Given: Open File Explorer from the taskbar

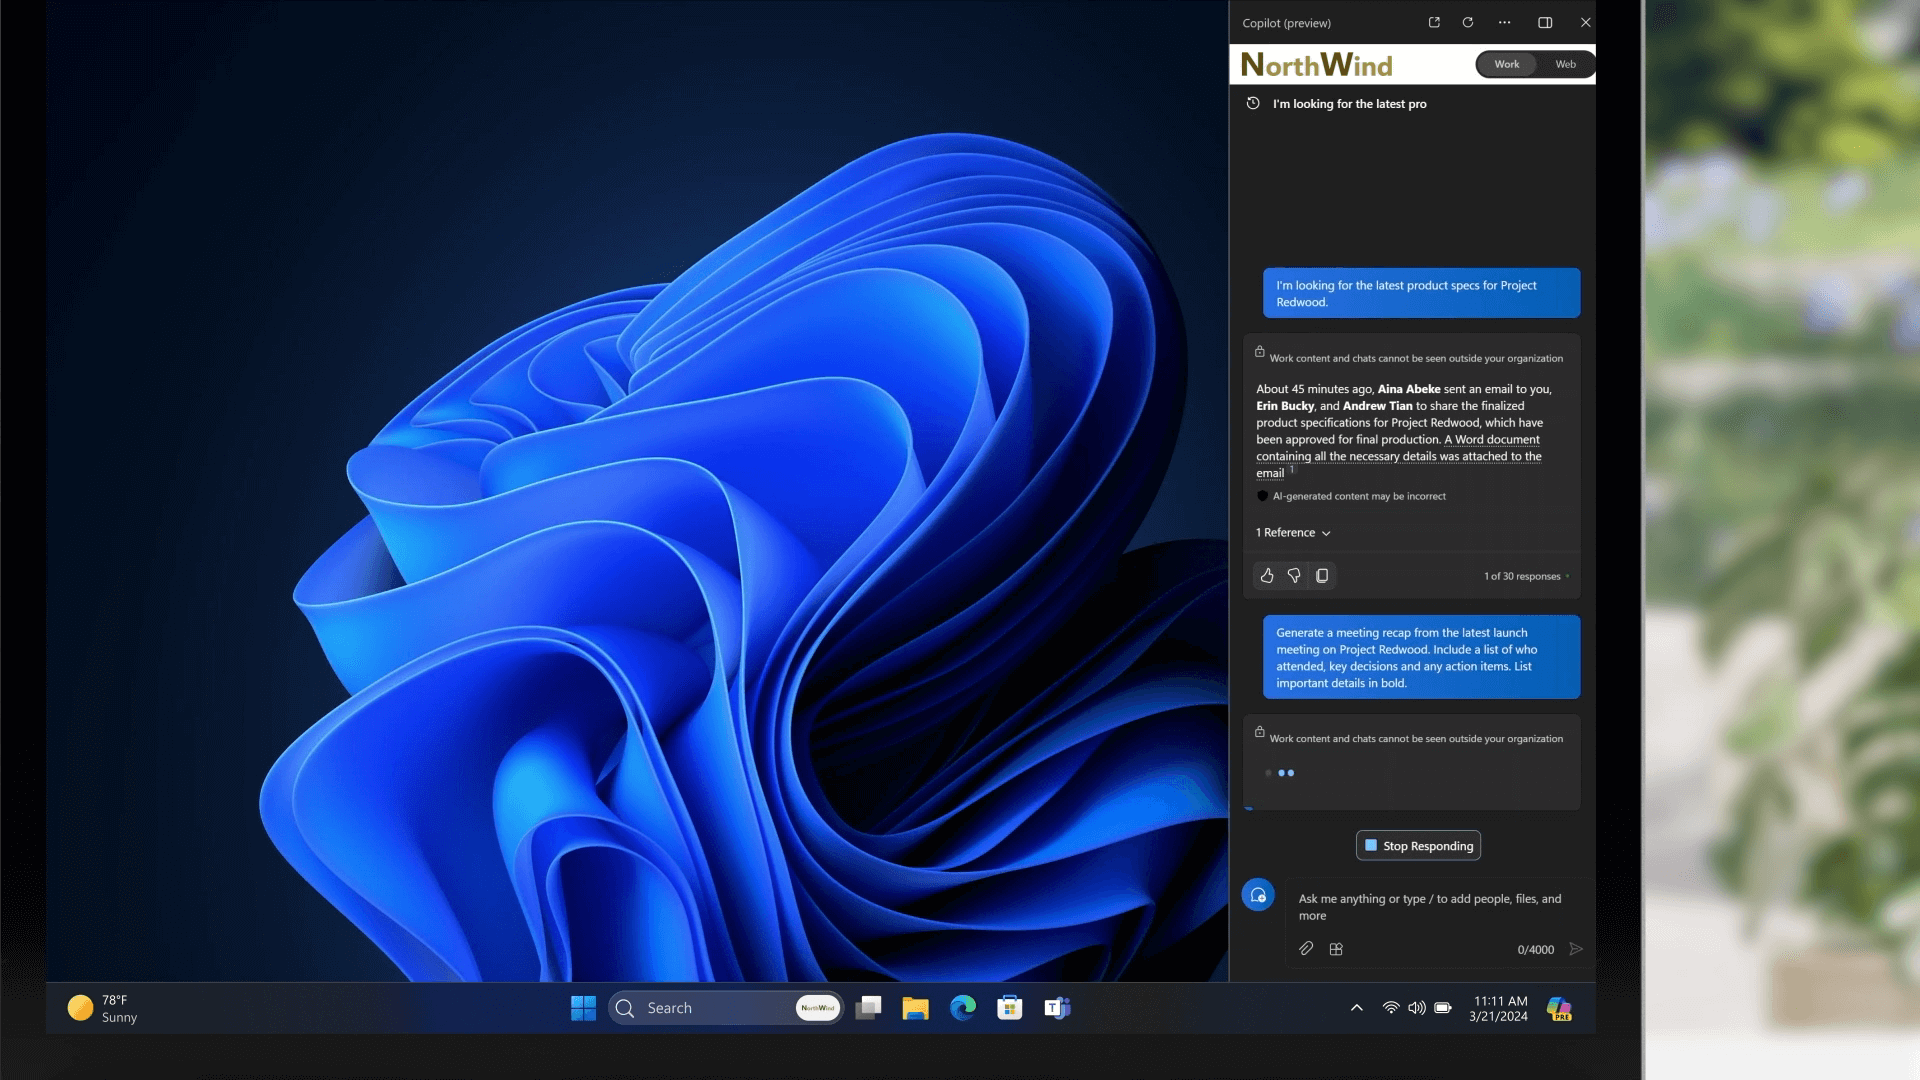Looking at the screenshot, I should tap(915, 1008).
